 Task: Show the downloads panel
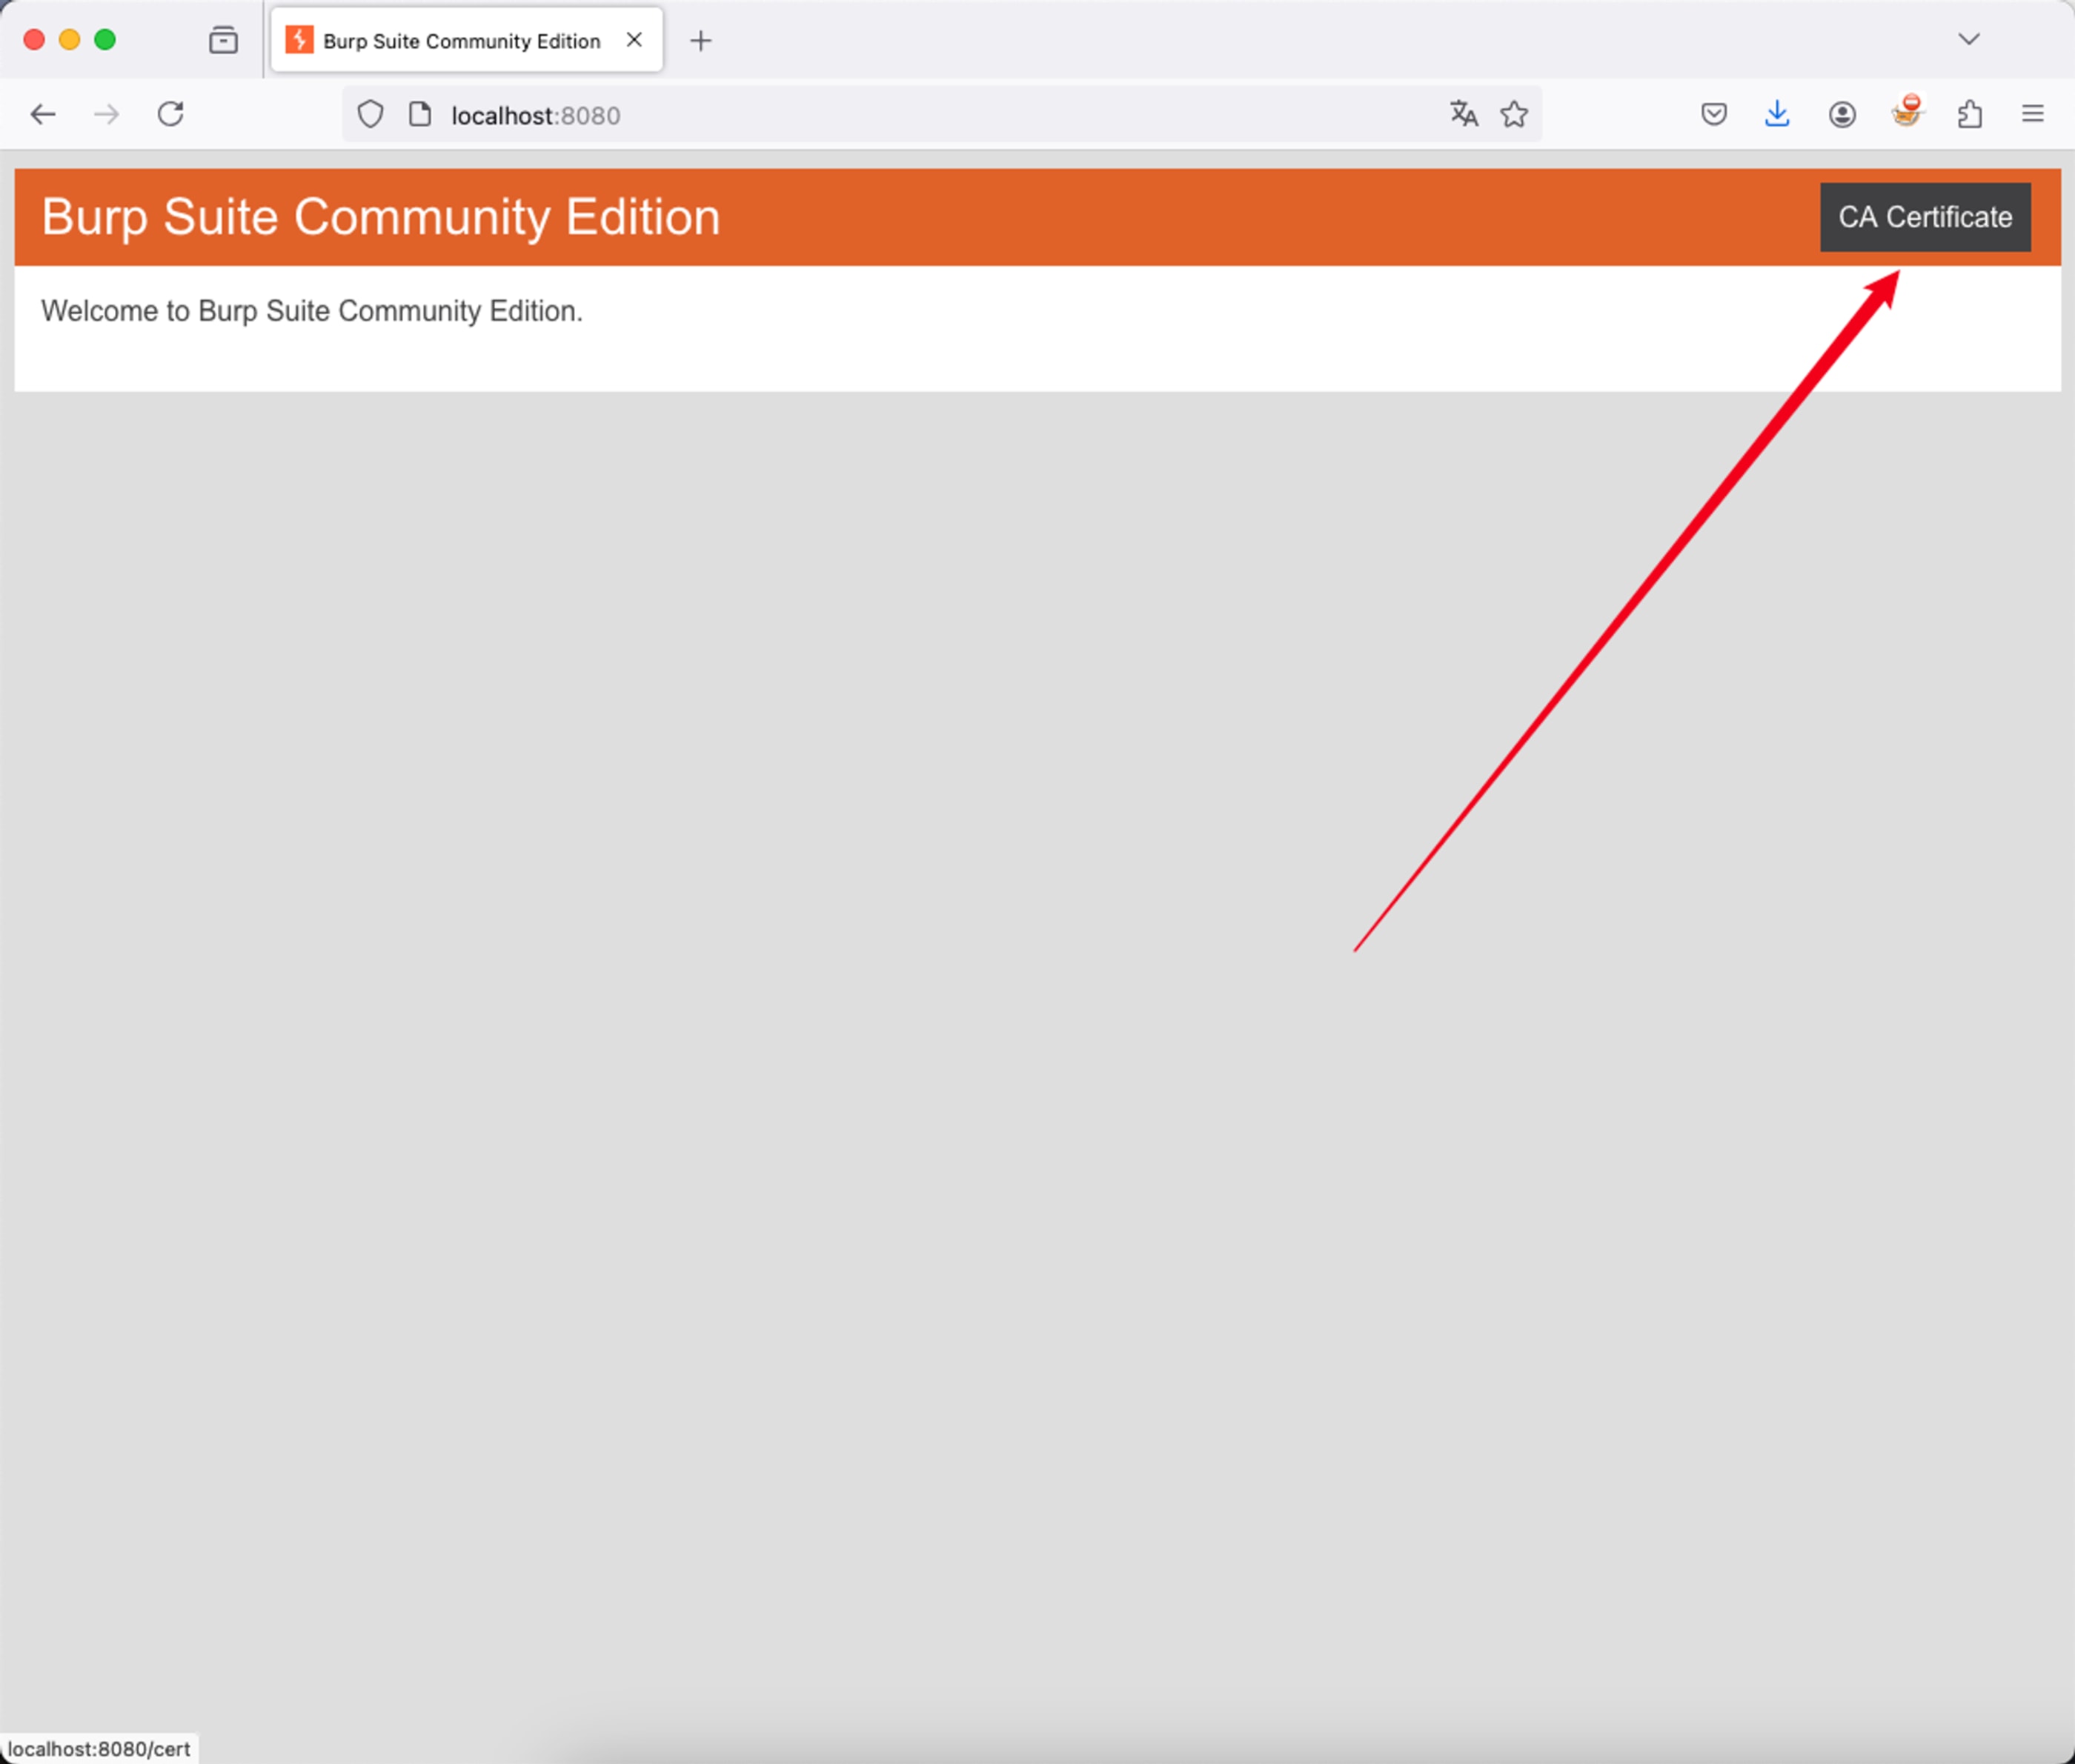coord(1777,114)
